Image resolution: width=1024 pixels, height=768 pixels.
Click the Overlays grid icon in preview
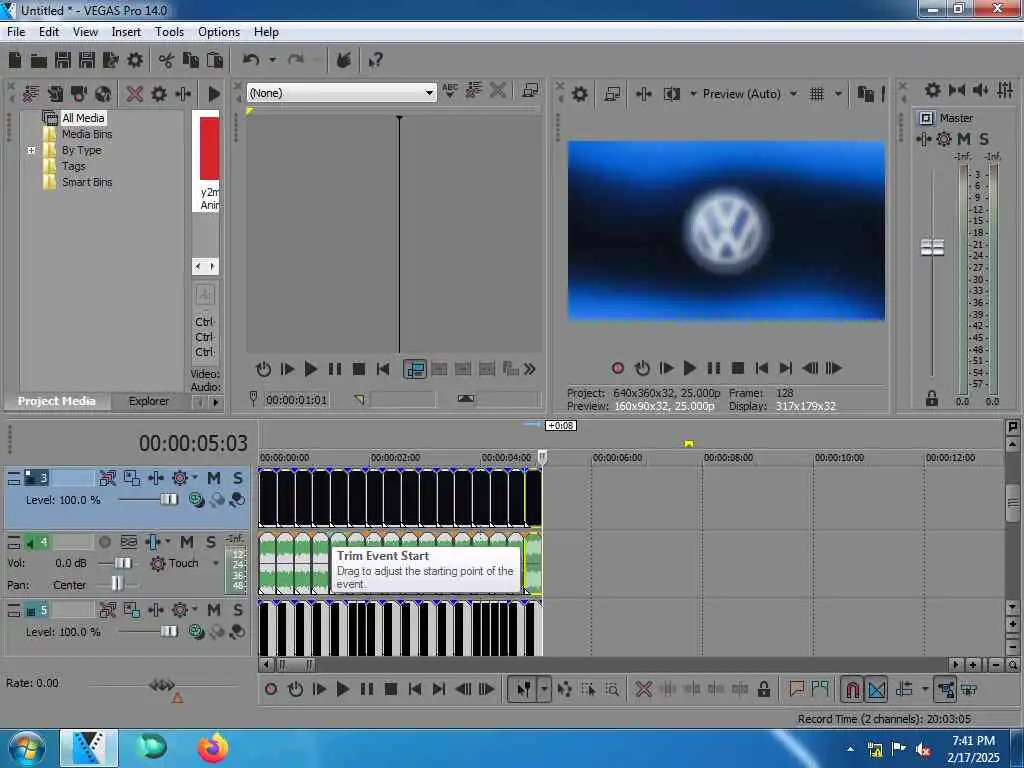(817, 94)
